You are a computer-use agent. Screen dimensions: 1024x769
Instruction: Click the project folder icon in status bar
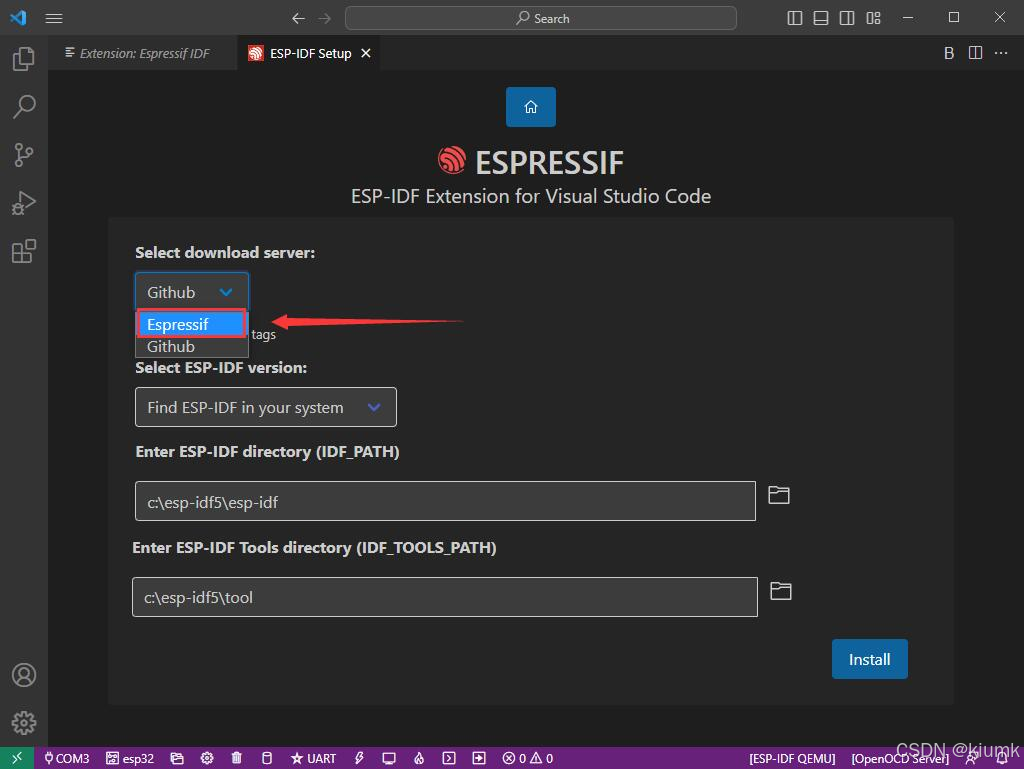point(177,758)
